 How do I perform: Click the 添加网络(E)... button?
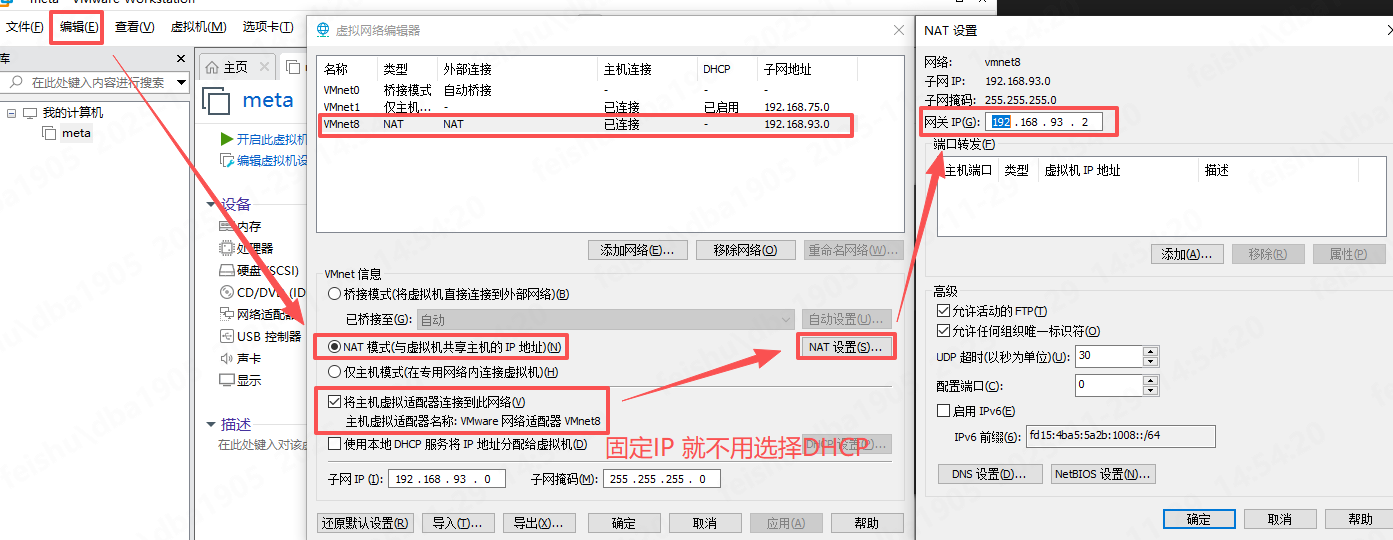[637, 250]
